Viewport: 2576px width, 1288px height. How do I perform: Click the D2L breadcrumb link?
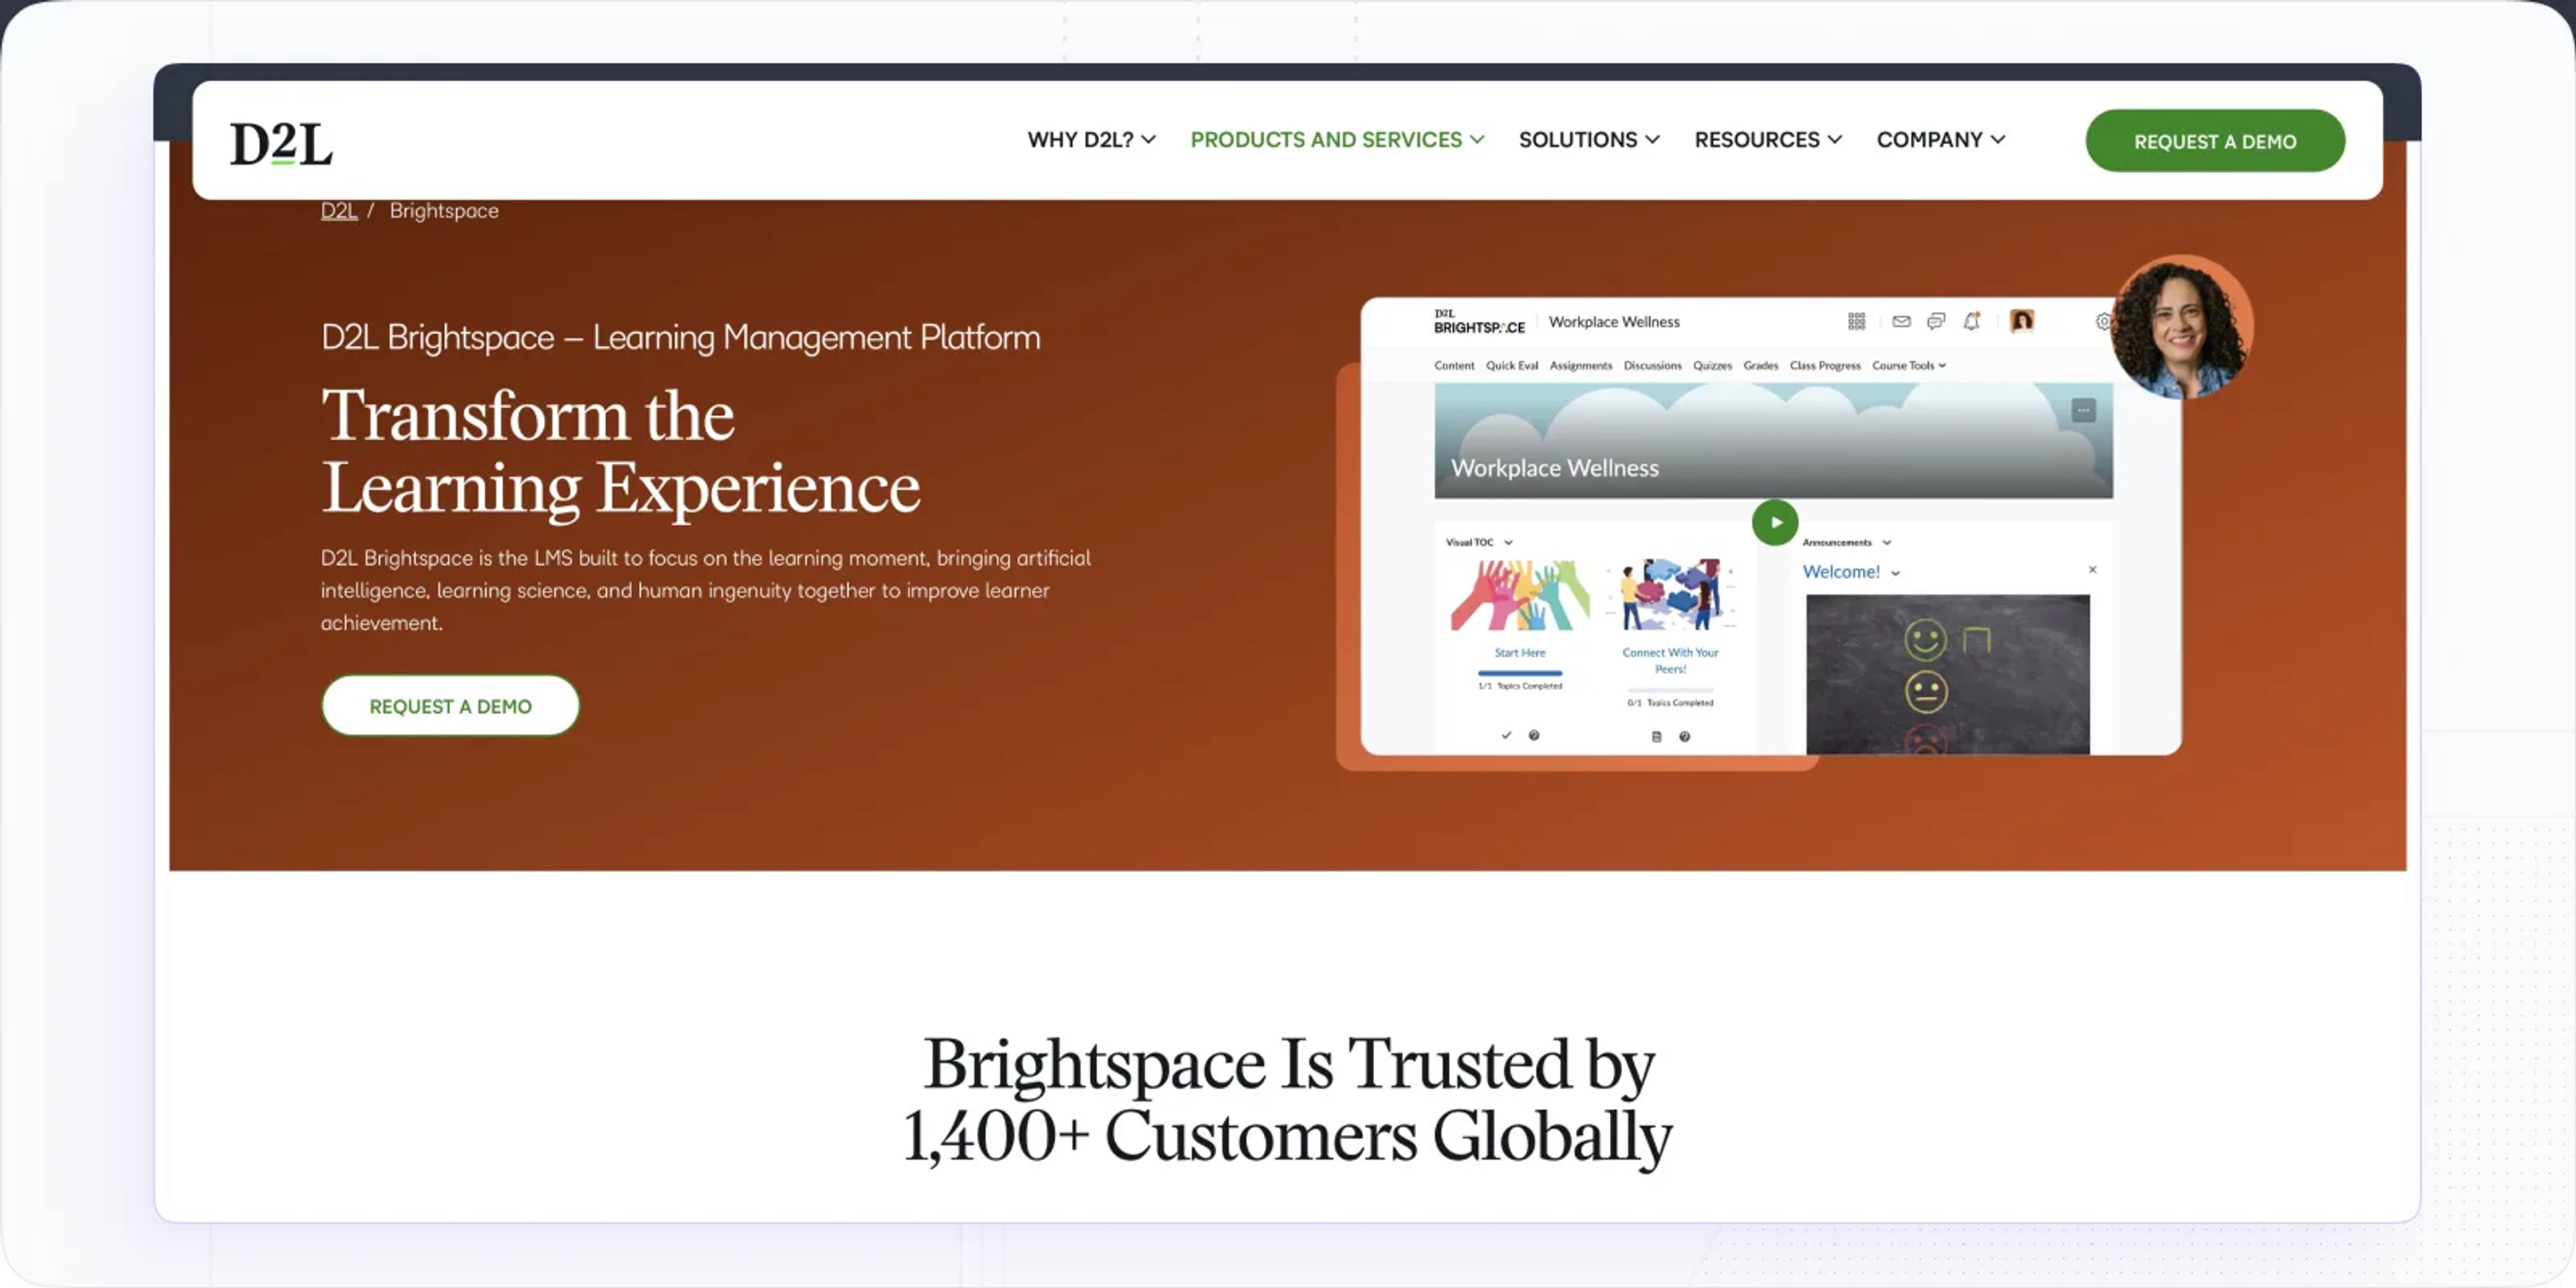tap(338, 210)
